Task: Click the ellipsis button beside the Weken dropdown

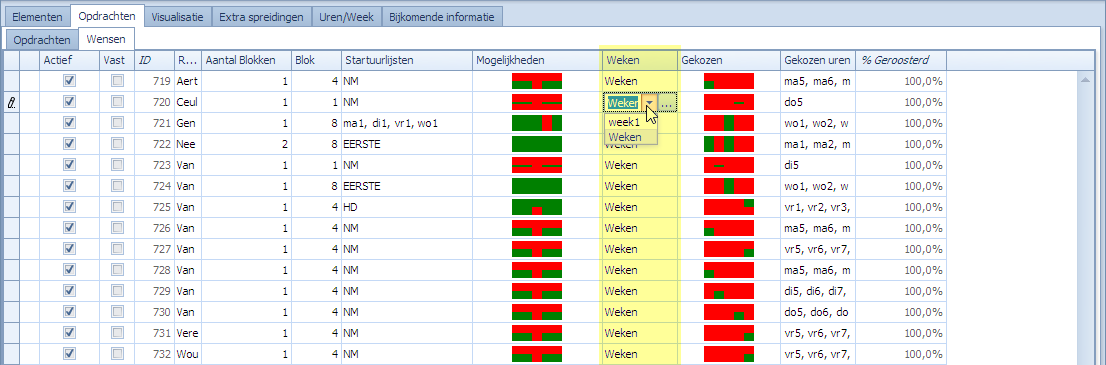Action: [667, 102]
